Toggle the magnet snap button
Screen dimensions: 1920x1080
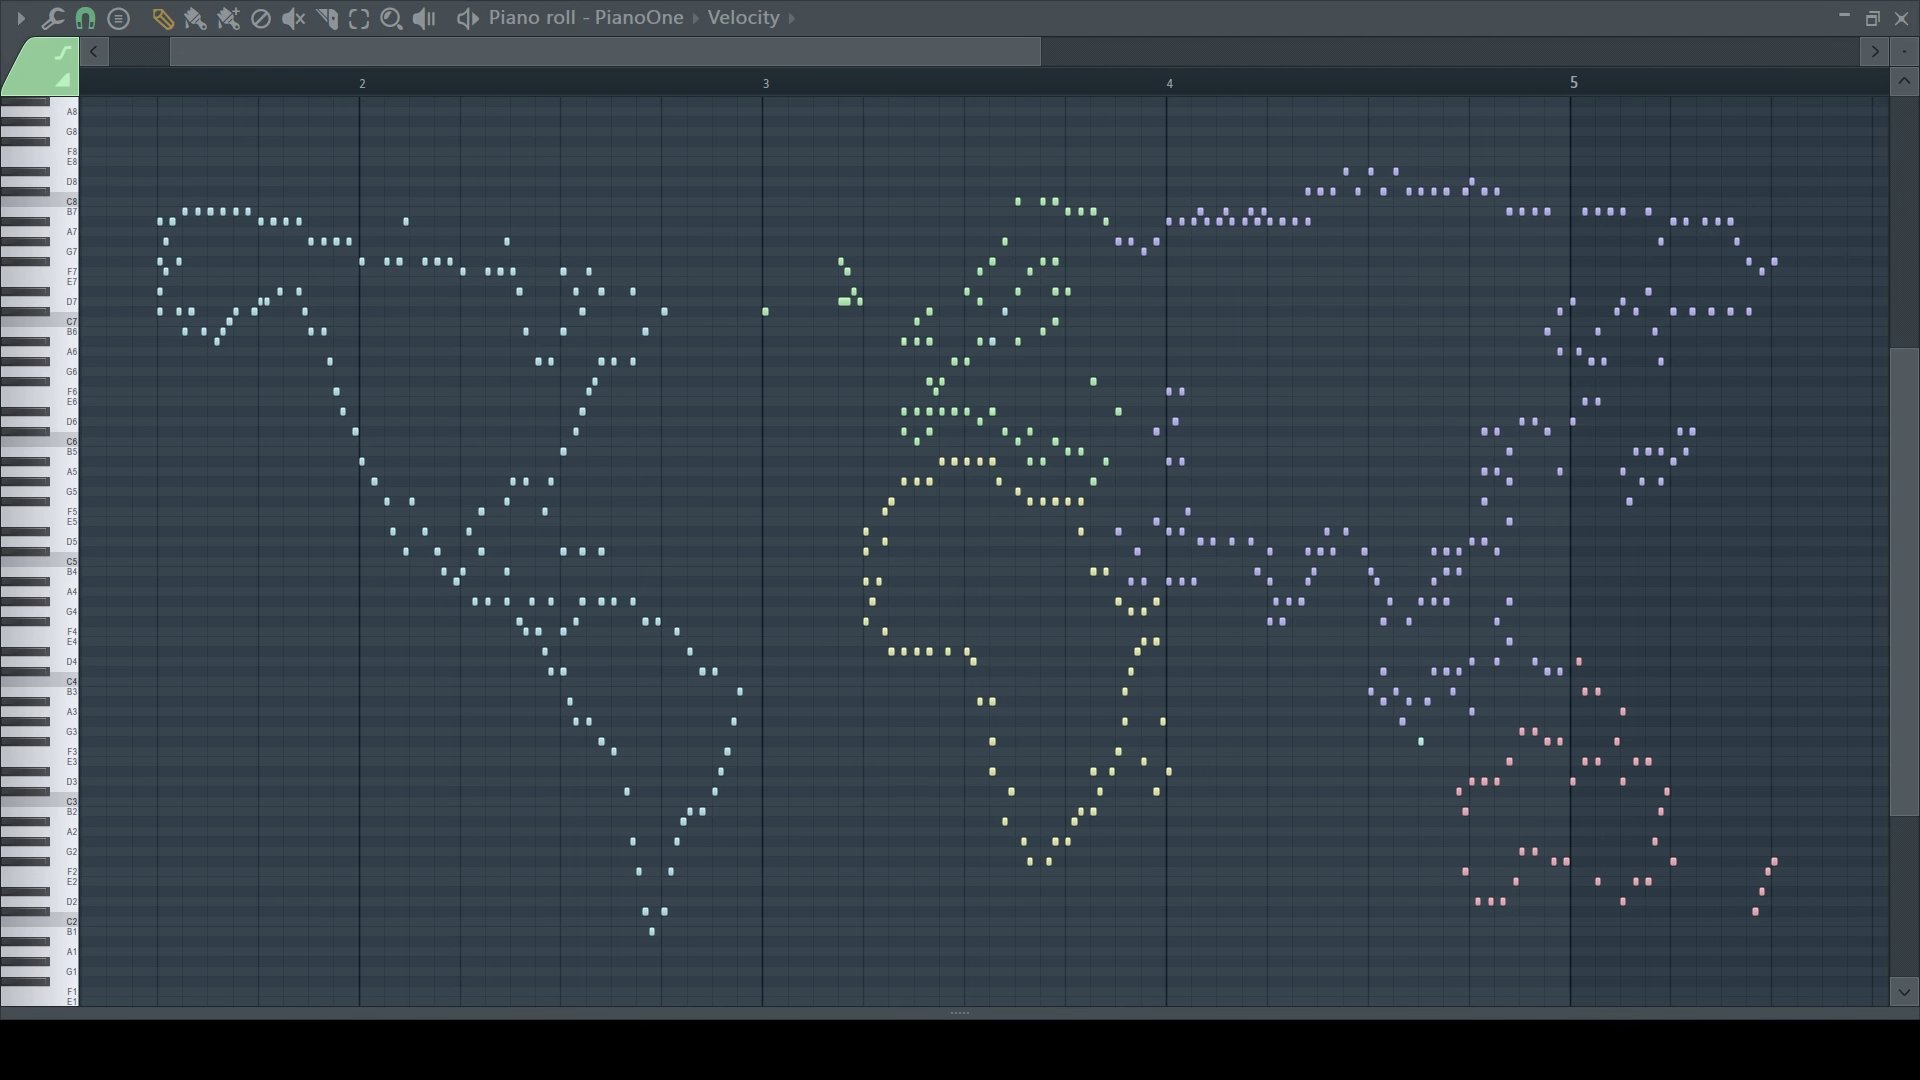tap(85, 18)
